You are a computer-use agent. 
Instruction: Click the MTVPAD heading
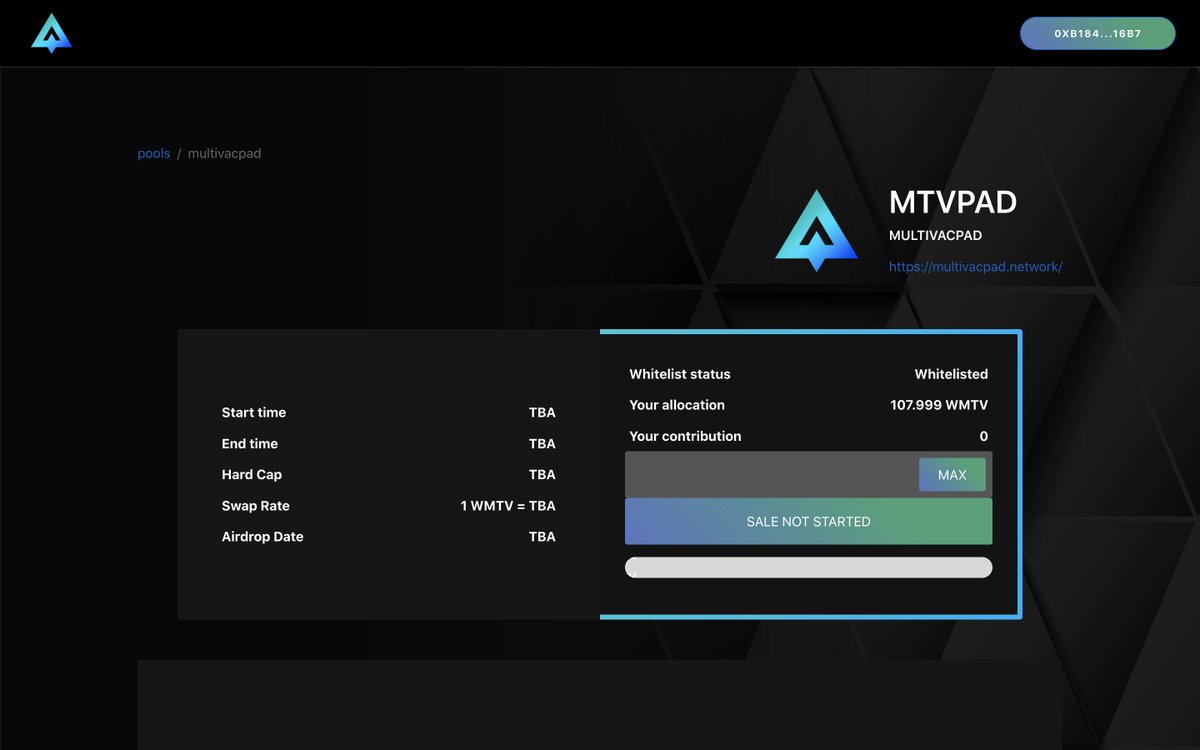coord(953,202)
